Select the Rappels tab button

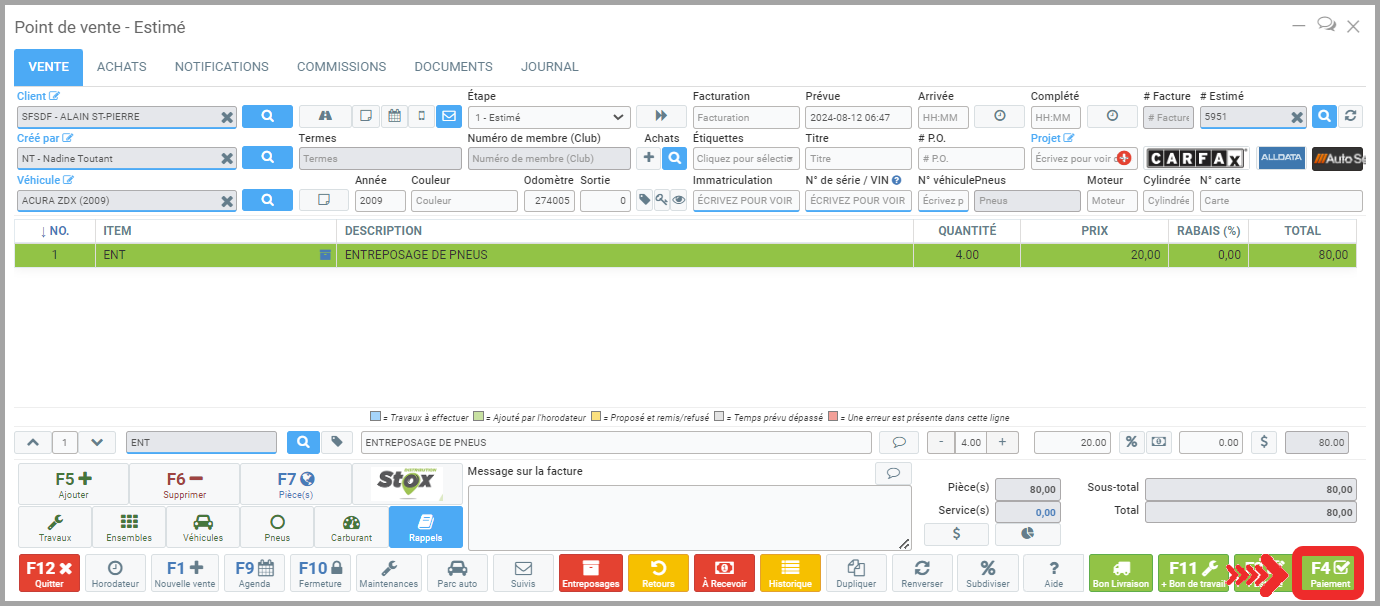(425, 526)
